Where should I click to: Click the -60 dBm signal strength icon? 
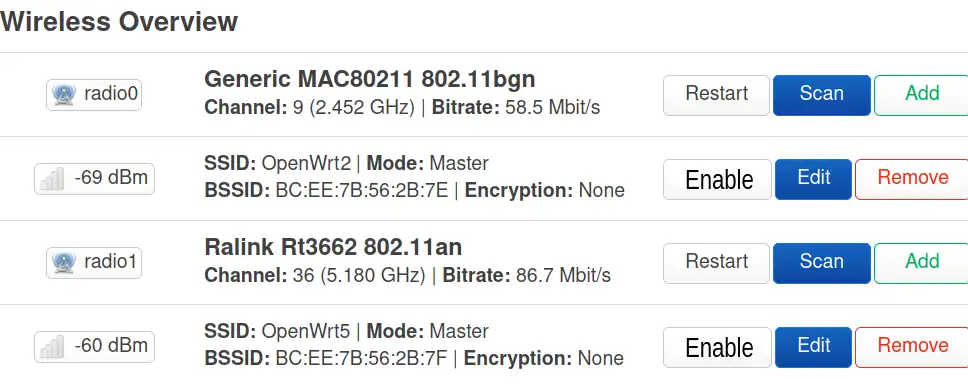tap(51, 347)
